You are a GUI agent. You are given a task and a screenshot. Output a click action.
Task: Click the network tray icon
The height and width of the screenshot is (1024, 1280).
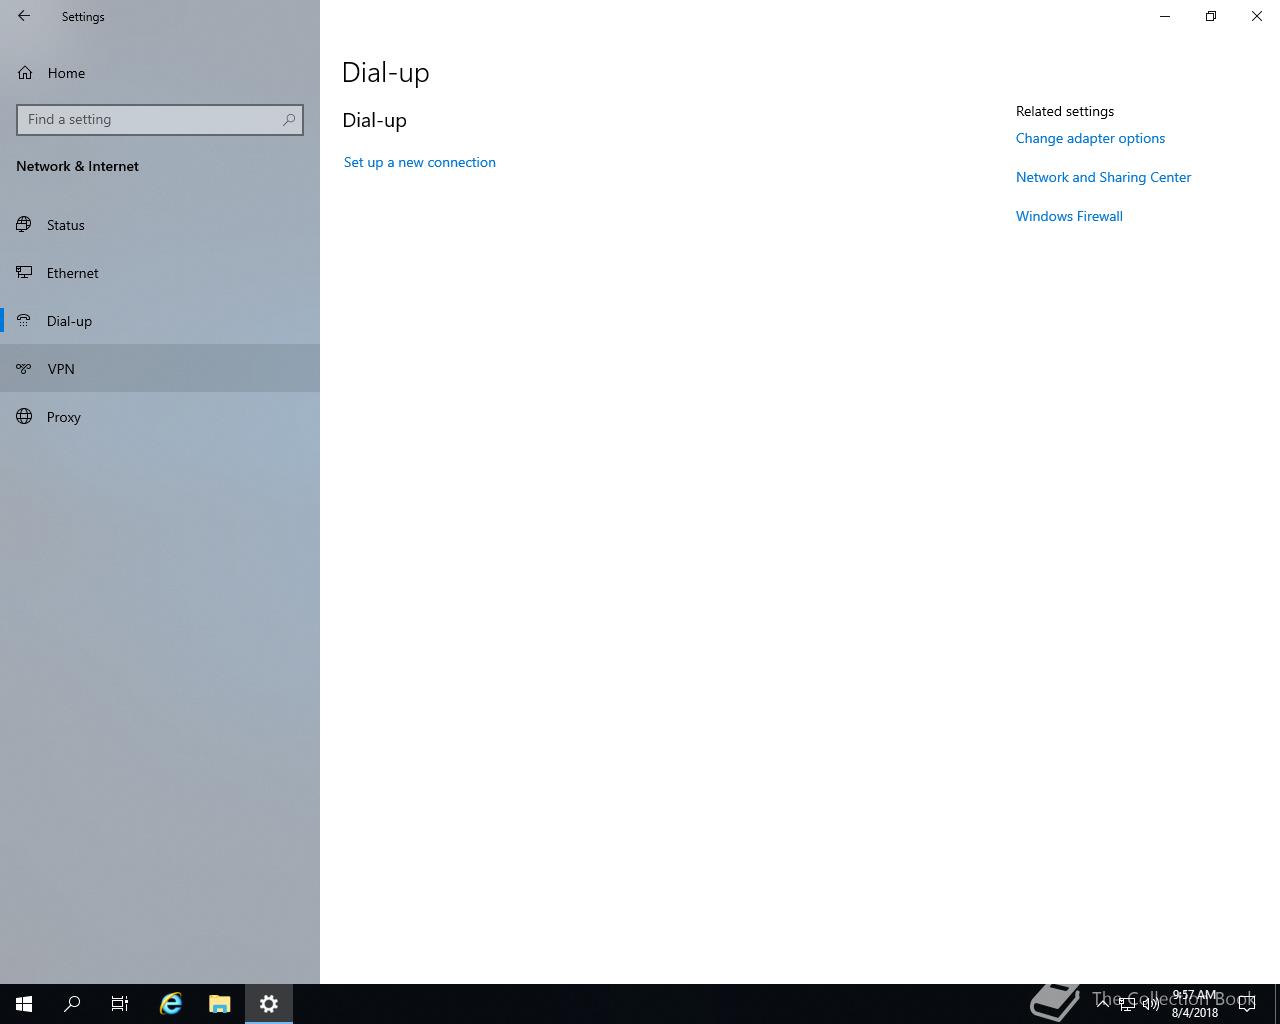coord(1127,1004)
